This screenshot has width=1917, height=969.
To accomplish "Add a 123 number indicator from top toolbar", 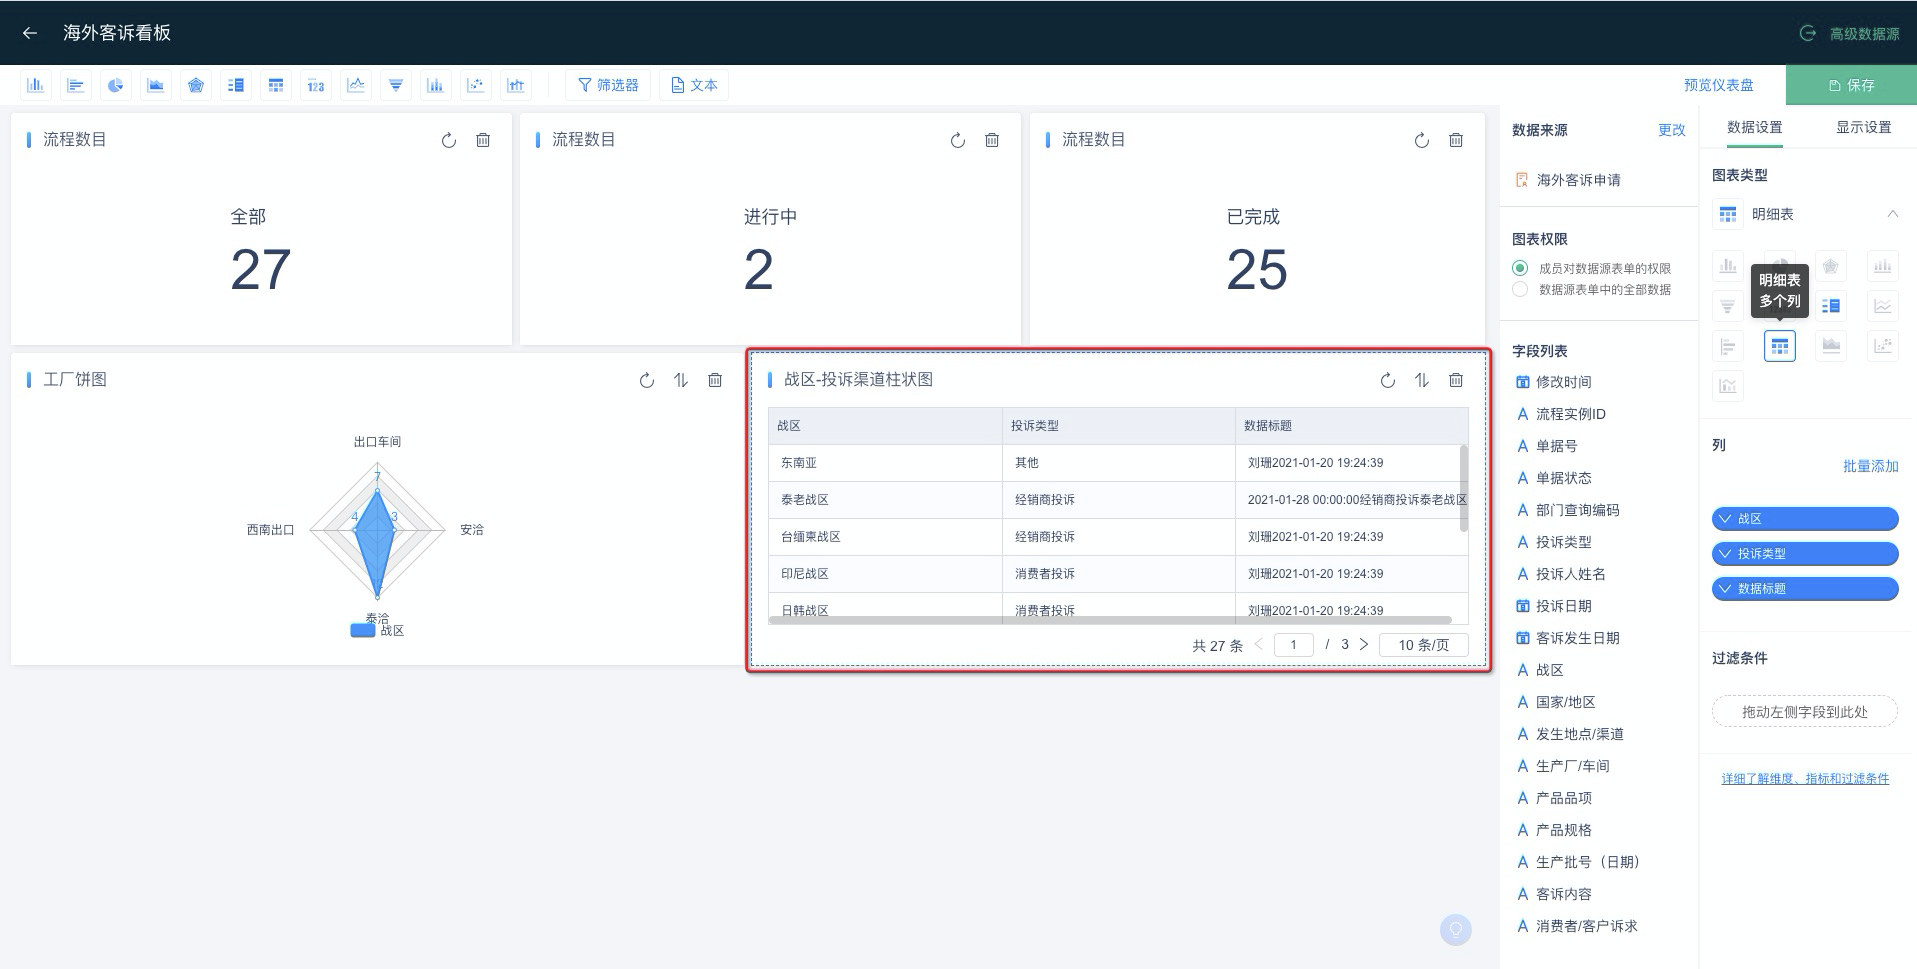I will (x=316, y=85).
